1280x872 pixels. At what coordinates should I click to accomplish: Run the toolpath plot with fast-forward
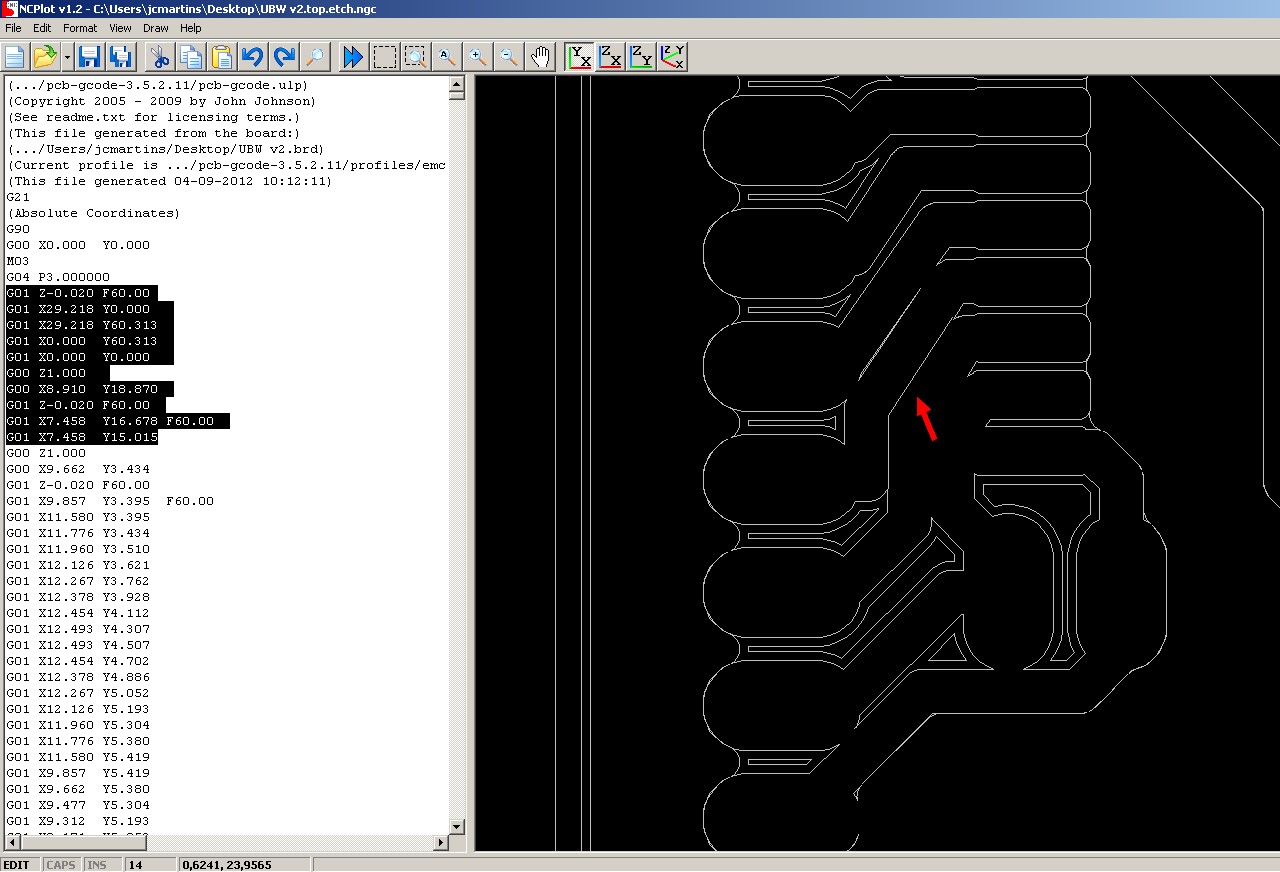[x=353, y=57]
